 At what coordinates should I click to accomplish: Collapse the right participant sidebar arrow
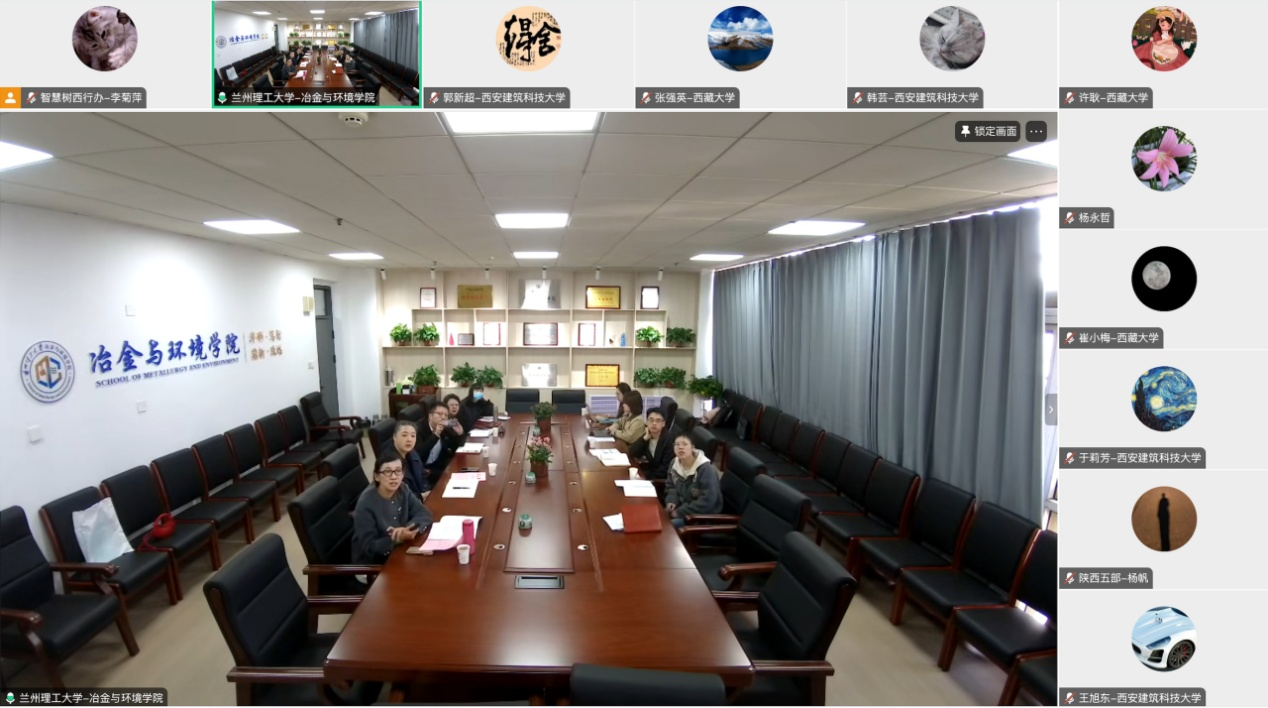tap(1050, 409)
